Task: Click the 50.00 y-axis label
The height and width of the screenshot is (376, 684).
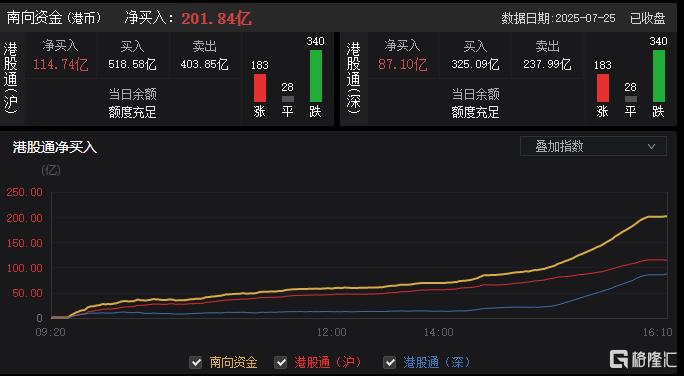Action: point(27,293)
